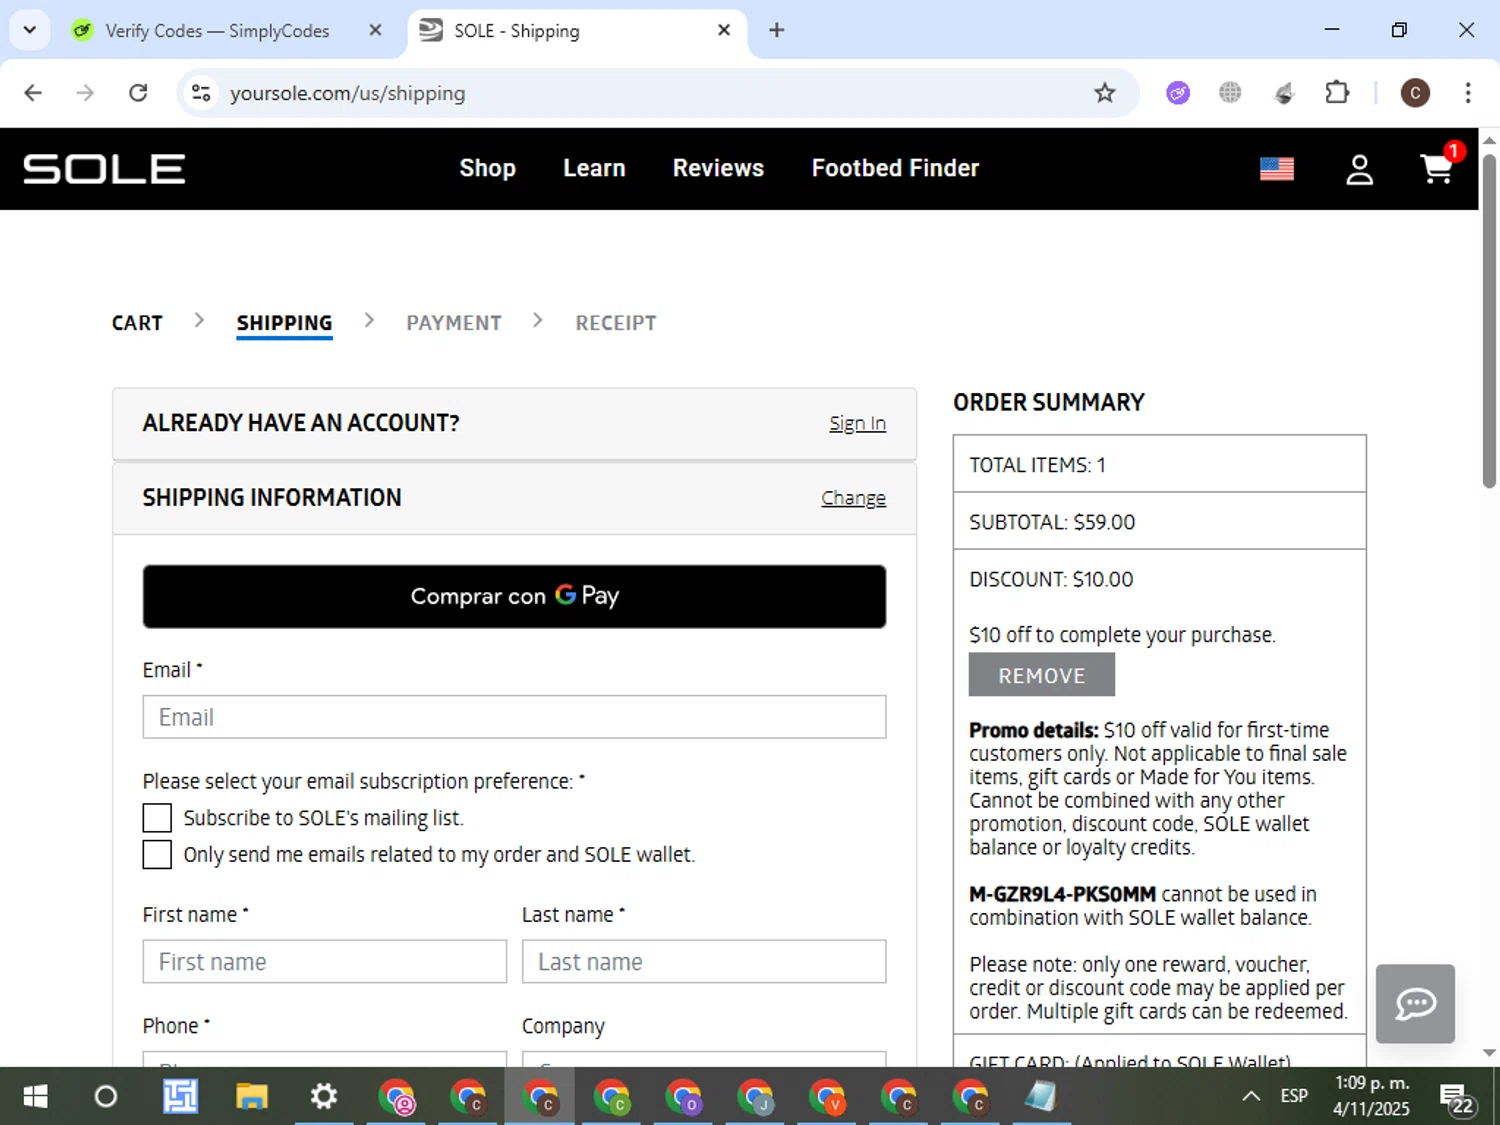
Task: Focus the Email input field
Action: click(x=514, y=717)
